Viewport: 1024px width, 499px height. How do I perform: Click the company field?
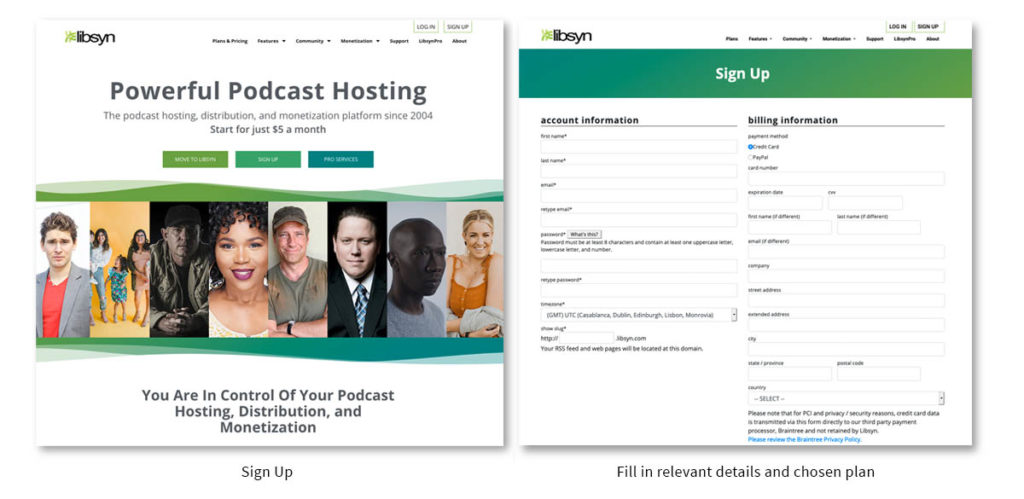tap(846, 276)
